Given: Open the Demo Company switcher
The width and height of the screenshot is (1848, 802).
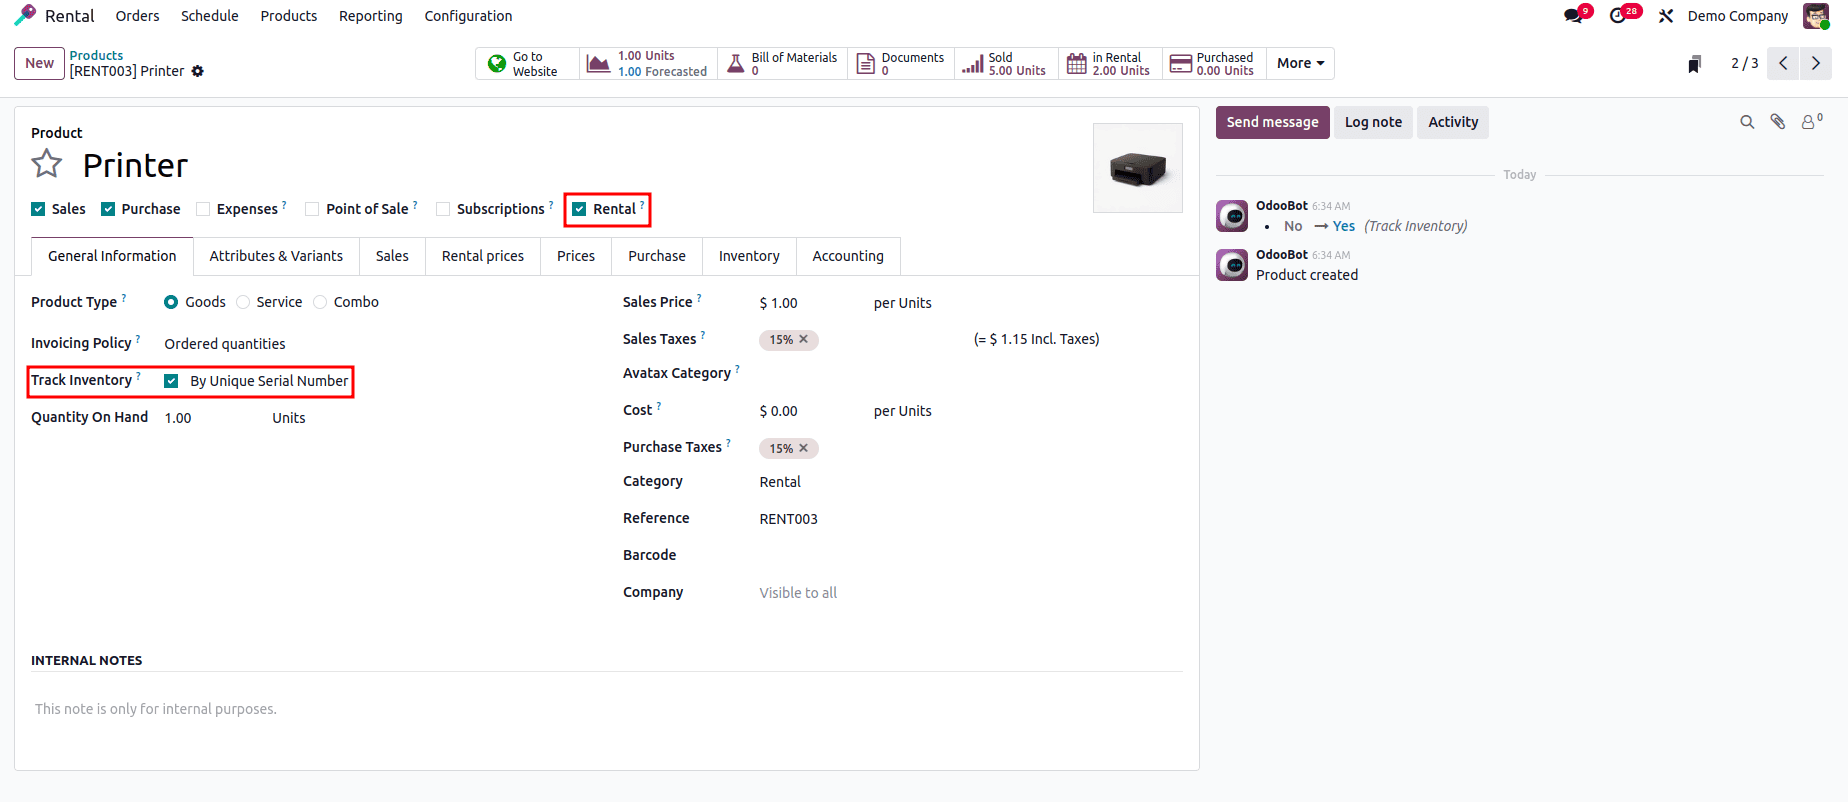Looking at the screenshot, I should click(1738, 16).
